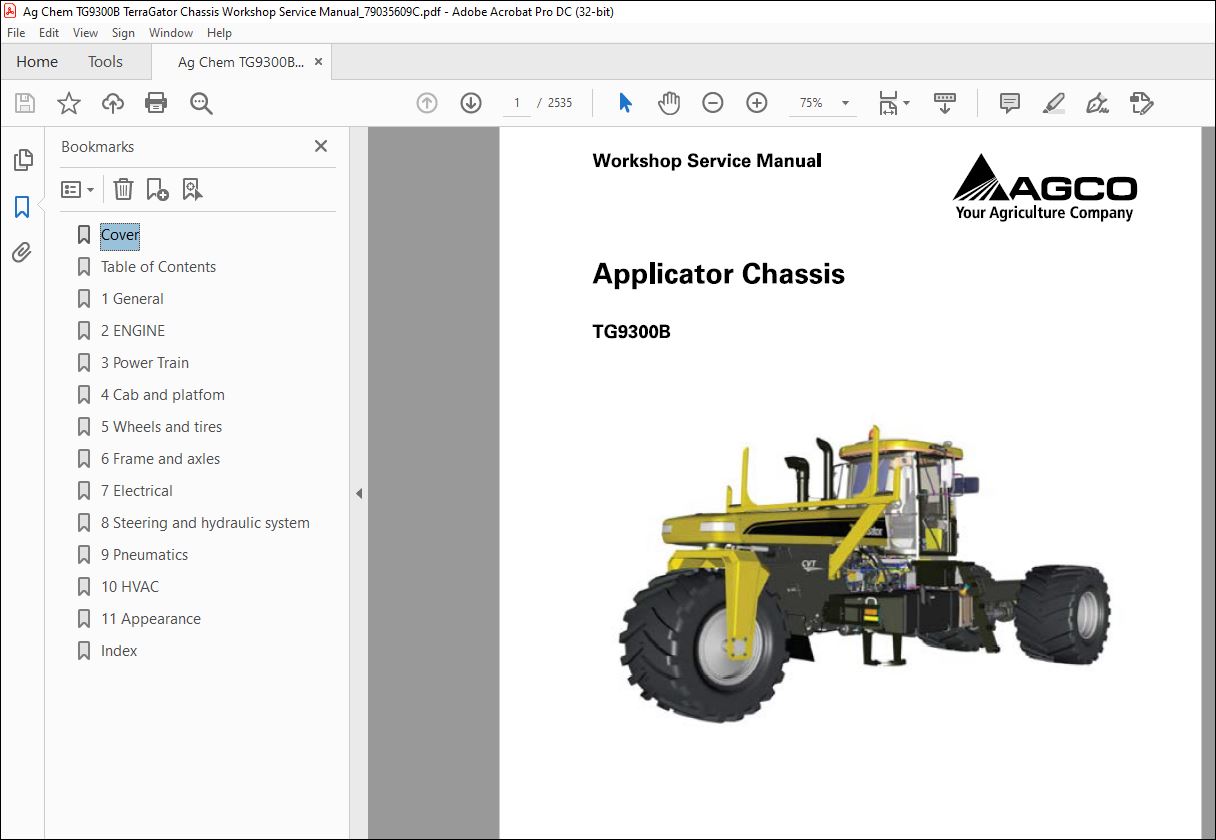Close the Bookmarks panel
This screenshot has width=1216, height=840.
[x=321, y=146]
